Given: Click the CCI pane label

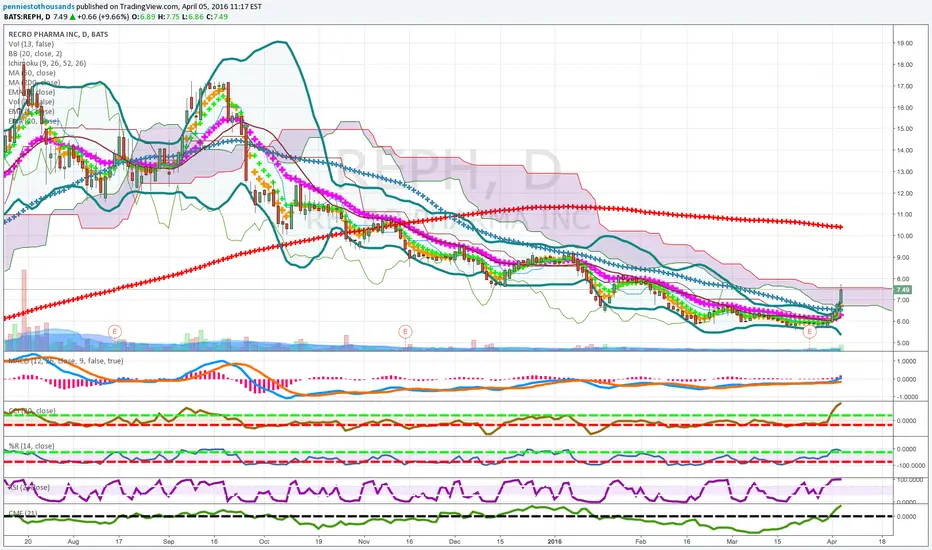Looking at the screenshot, I should pos(32,411).
